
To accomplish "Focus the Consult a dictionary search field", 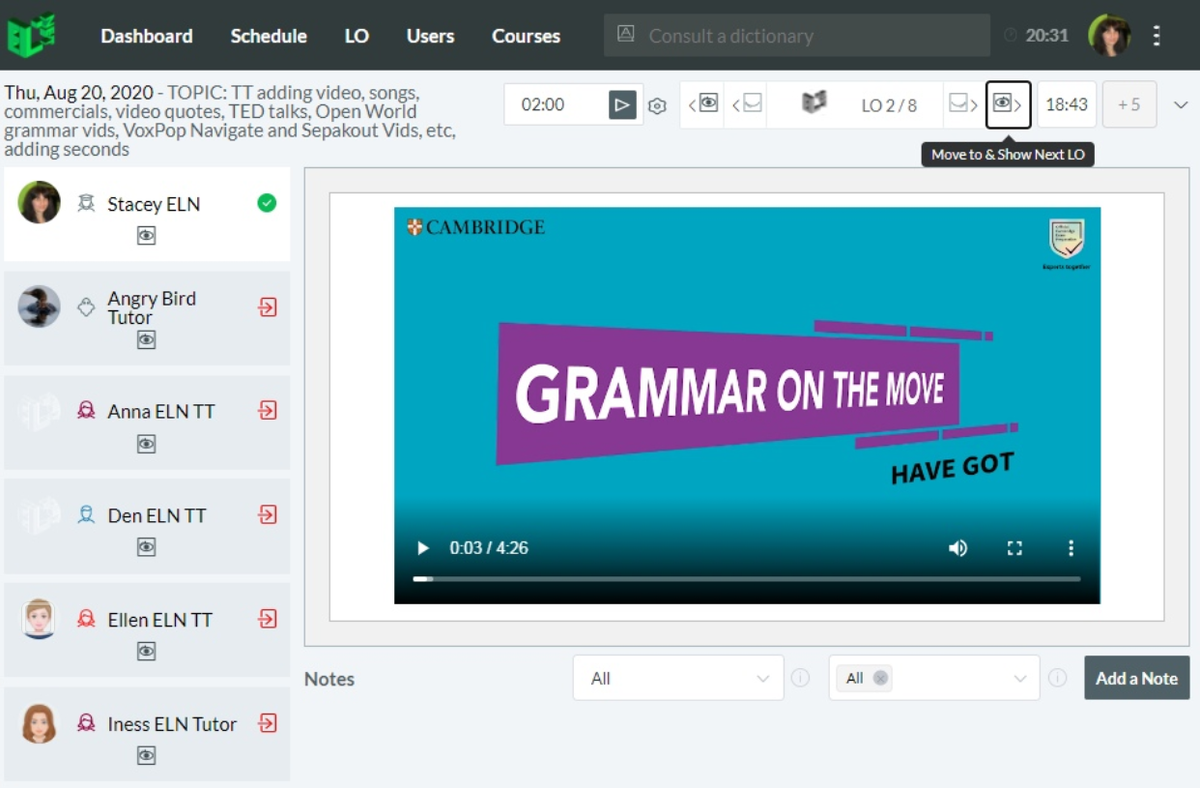I will pos(797,35).
